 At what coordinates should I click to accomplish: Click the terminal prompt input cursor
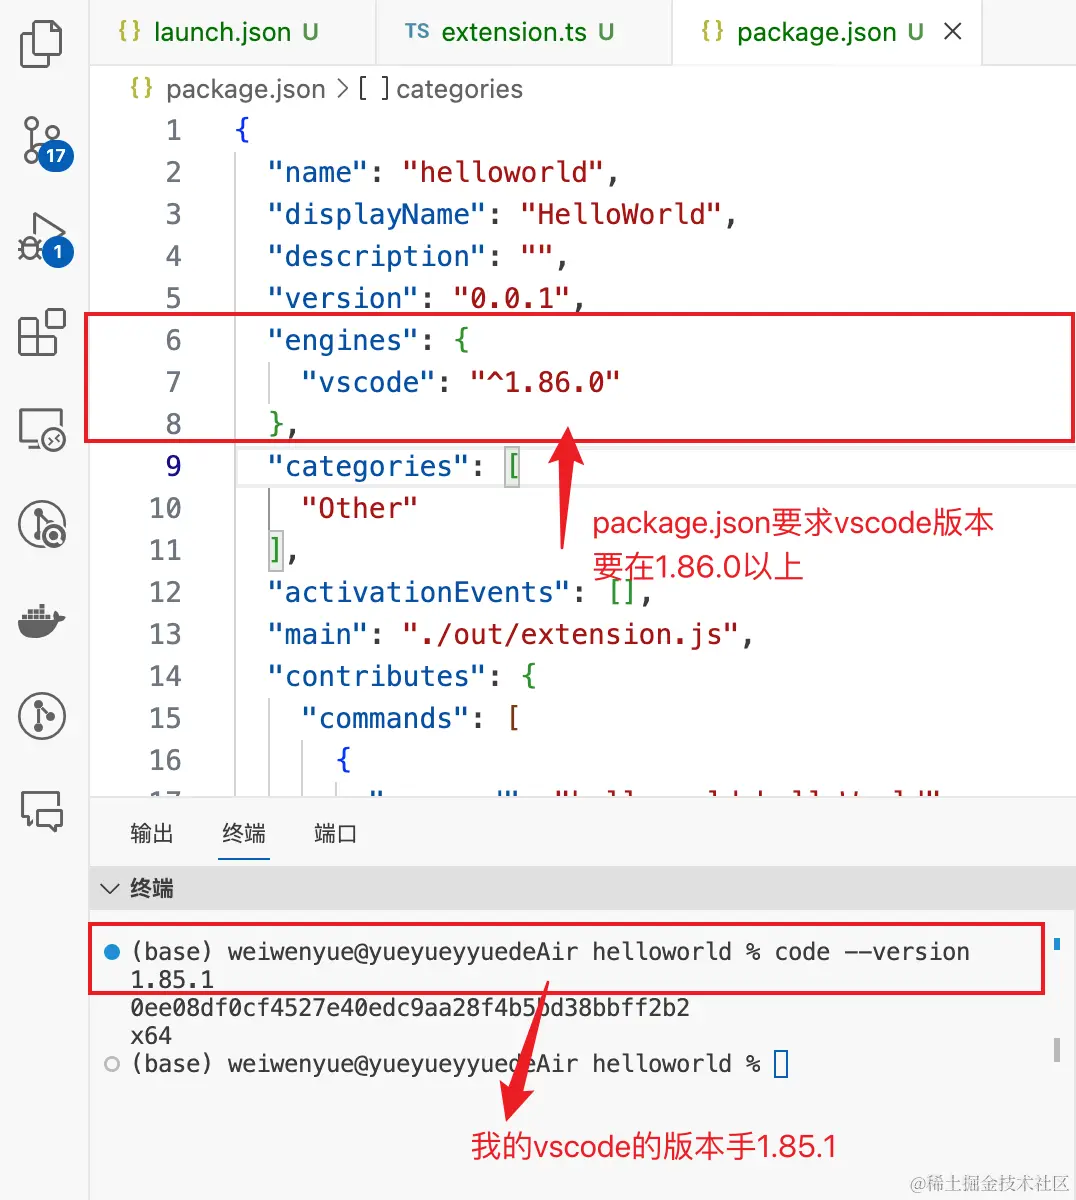781,1064
